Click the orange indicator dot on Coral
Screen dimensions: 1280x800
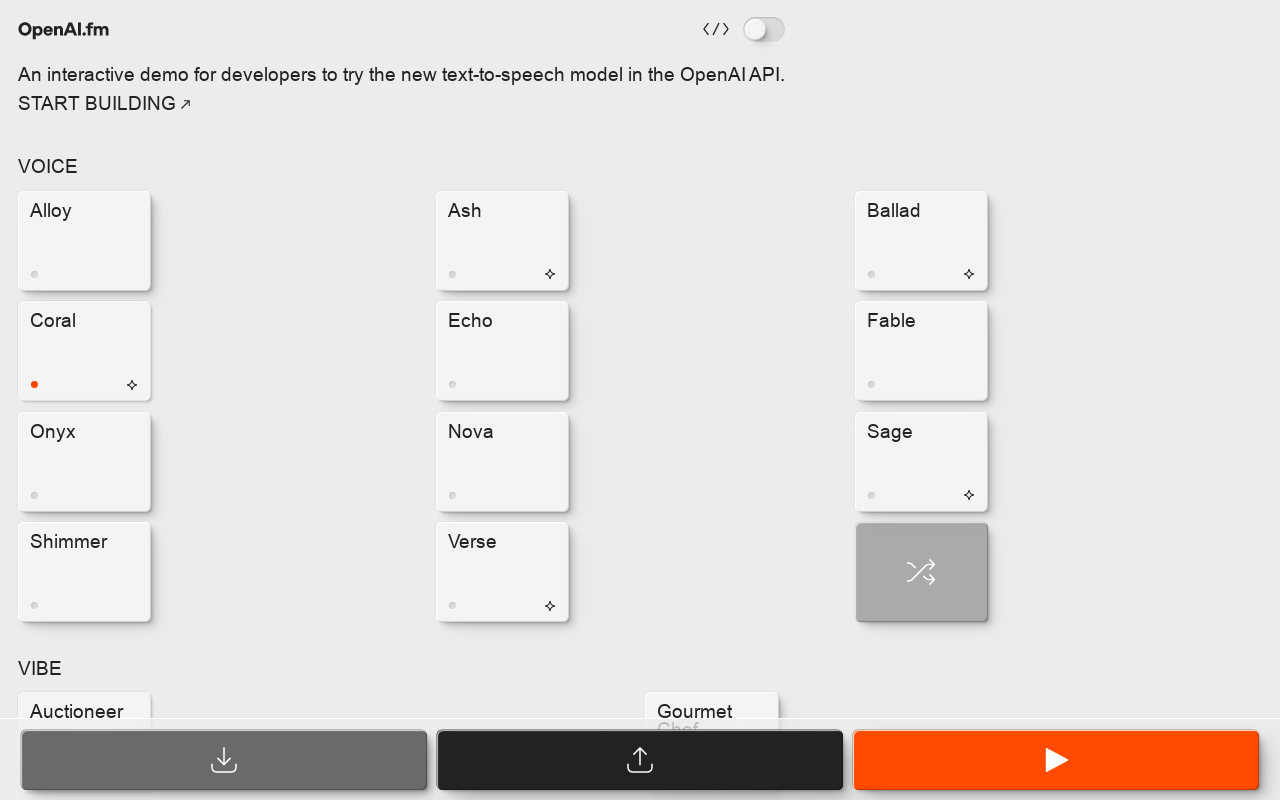click(34, 384)
